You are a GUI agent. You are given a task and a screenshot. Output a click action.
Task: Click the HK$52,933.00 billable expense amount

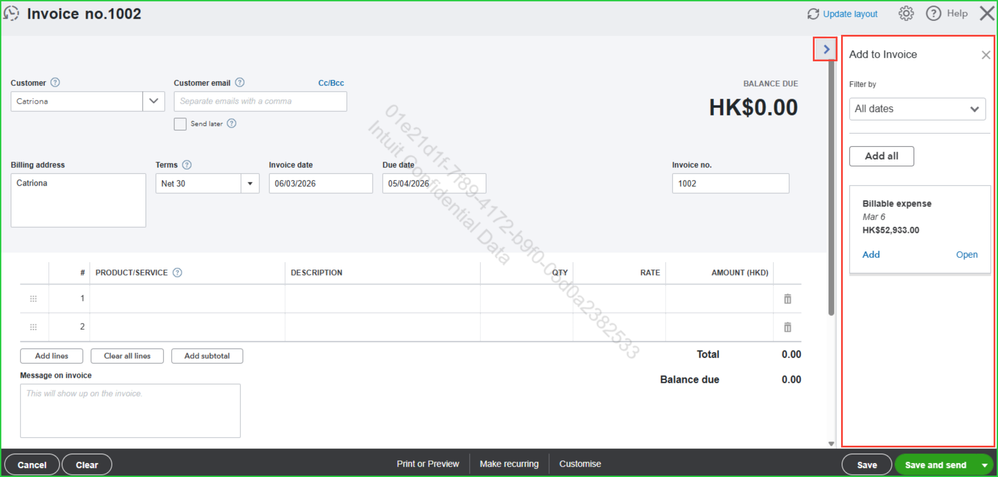(891, 231)
